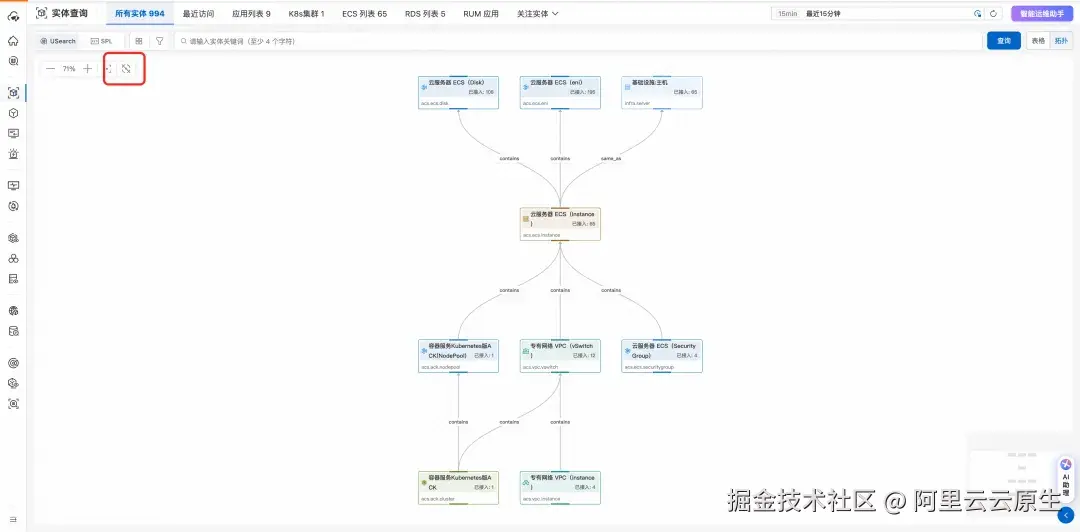Click the acs.ecs.disk identifier text

tap(435, 103)
